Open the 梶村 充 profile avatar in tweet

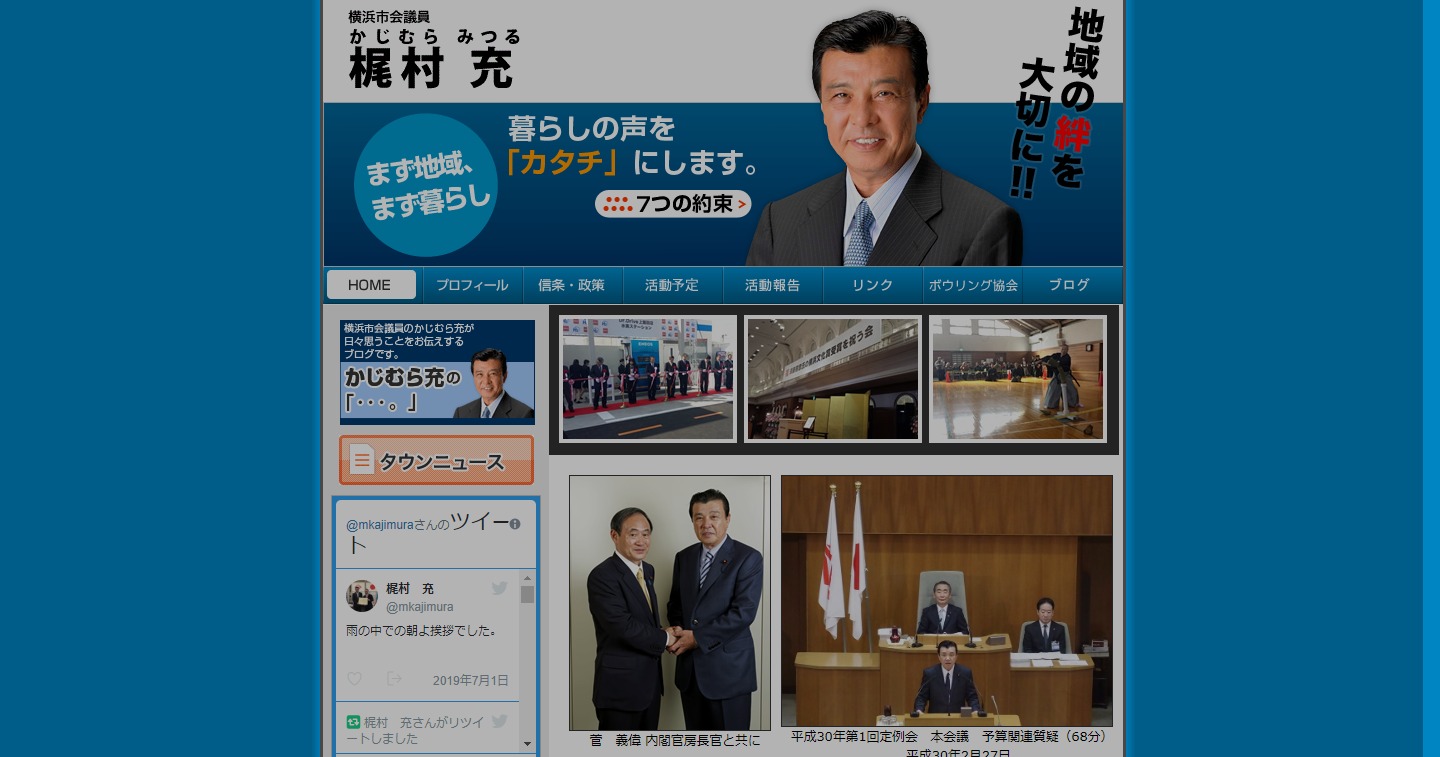click(x=361, y=596)
